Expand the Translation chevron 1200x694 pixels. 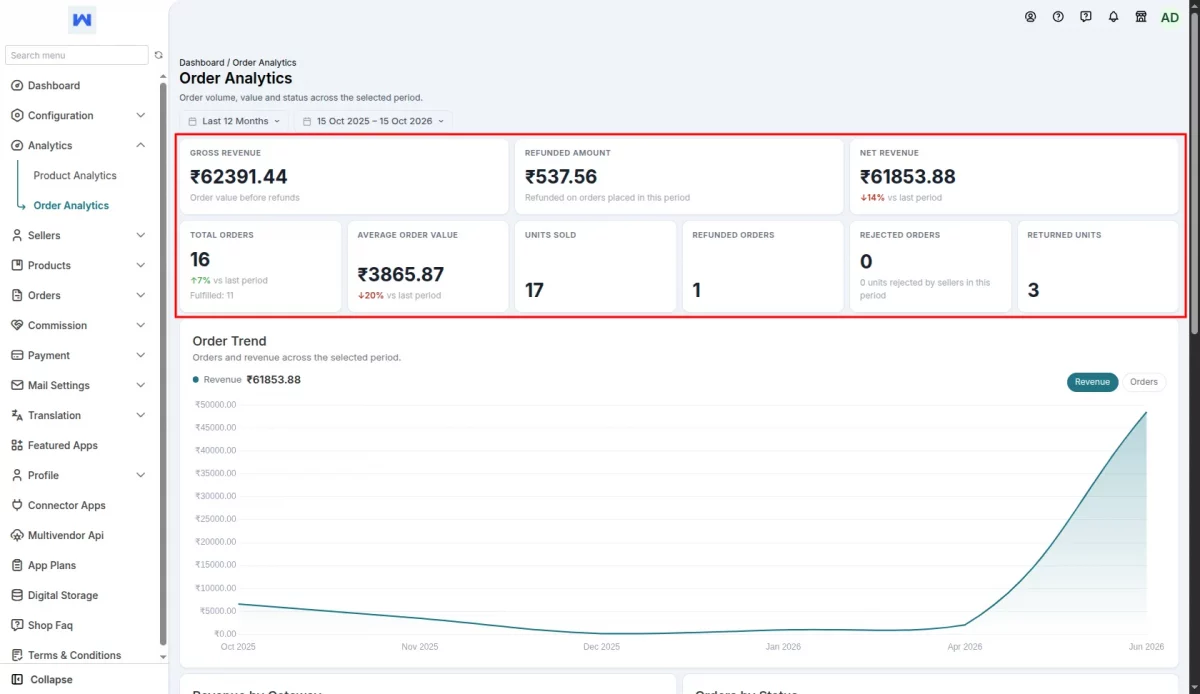pos(140,416)
